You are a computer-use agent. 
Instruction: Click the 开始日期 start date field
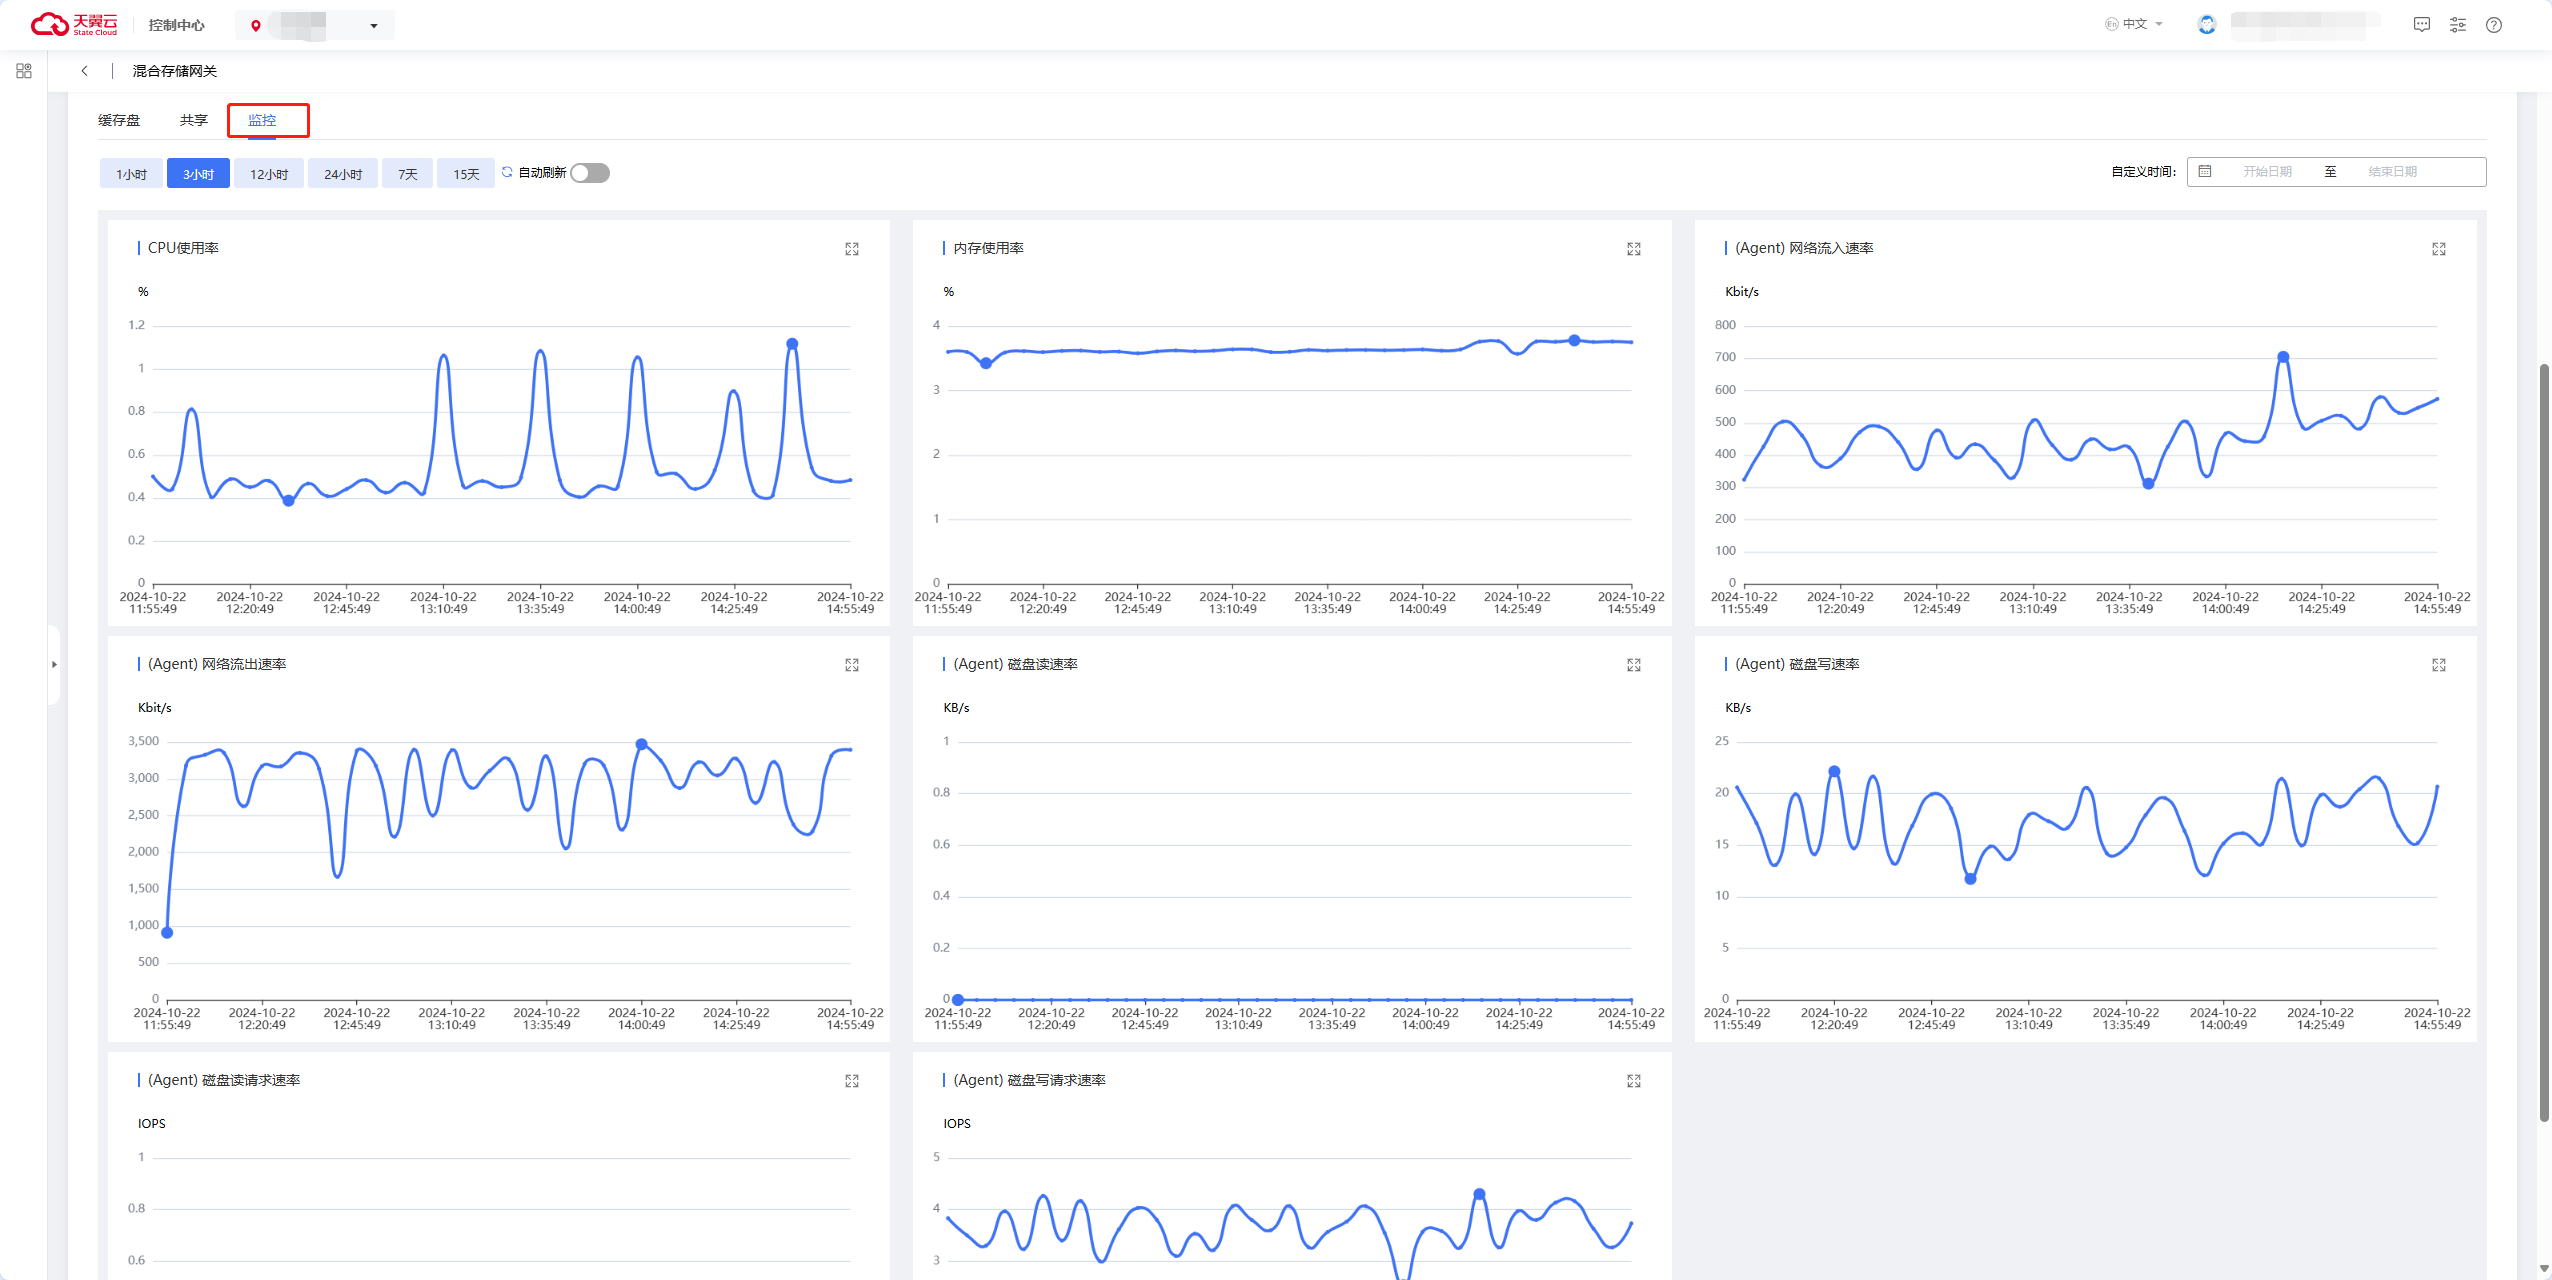(x=2267, y=172)
